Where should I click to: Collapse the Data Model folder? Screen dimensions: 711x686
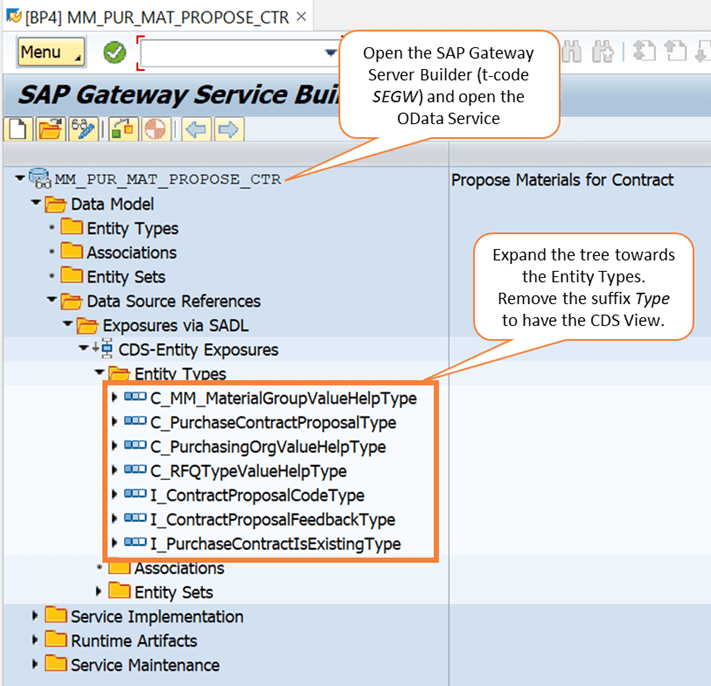[36, 202]
